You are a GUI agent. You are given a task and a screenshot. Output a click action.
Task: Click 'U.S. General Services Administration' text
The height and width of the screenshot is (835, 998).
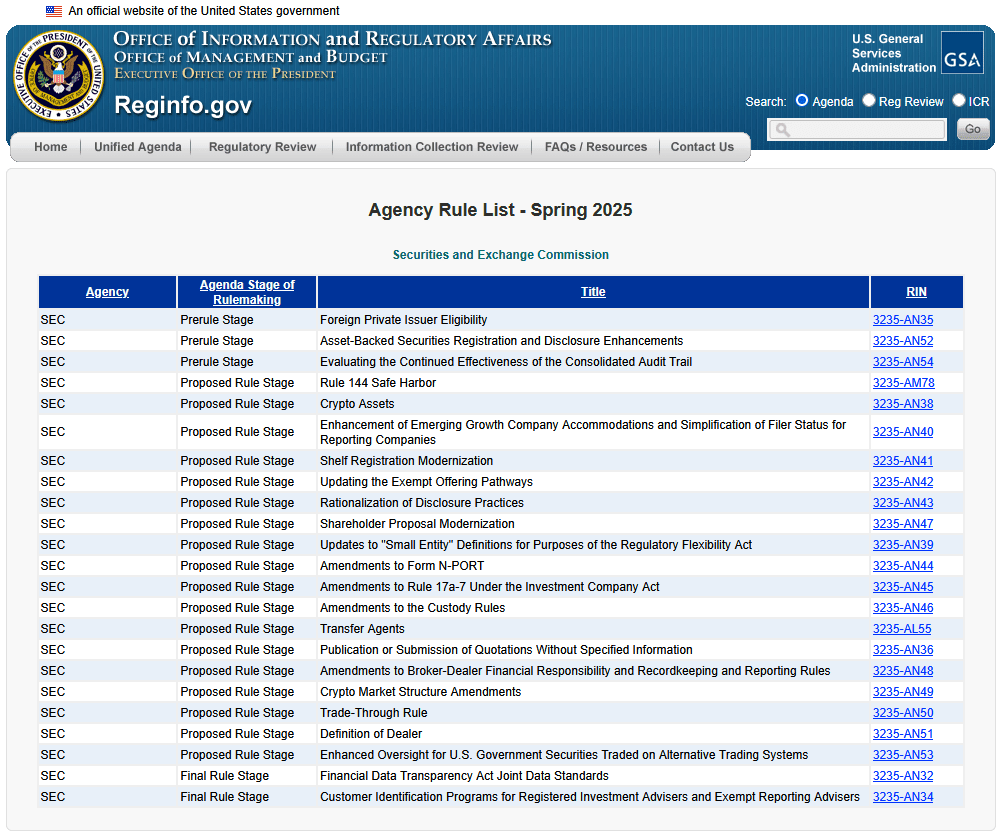click(894, 53)
